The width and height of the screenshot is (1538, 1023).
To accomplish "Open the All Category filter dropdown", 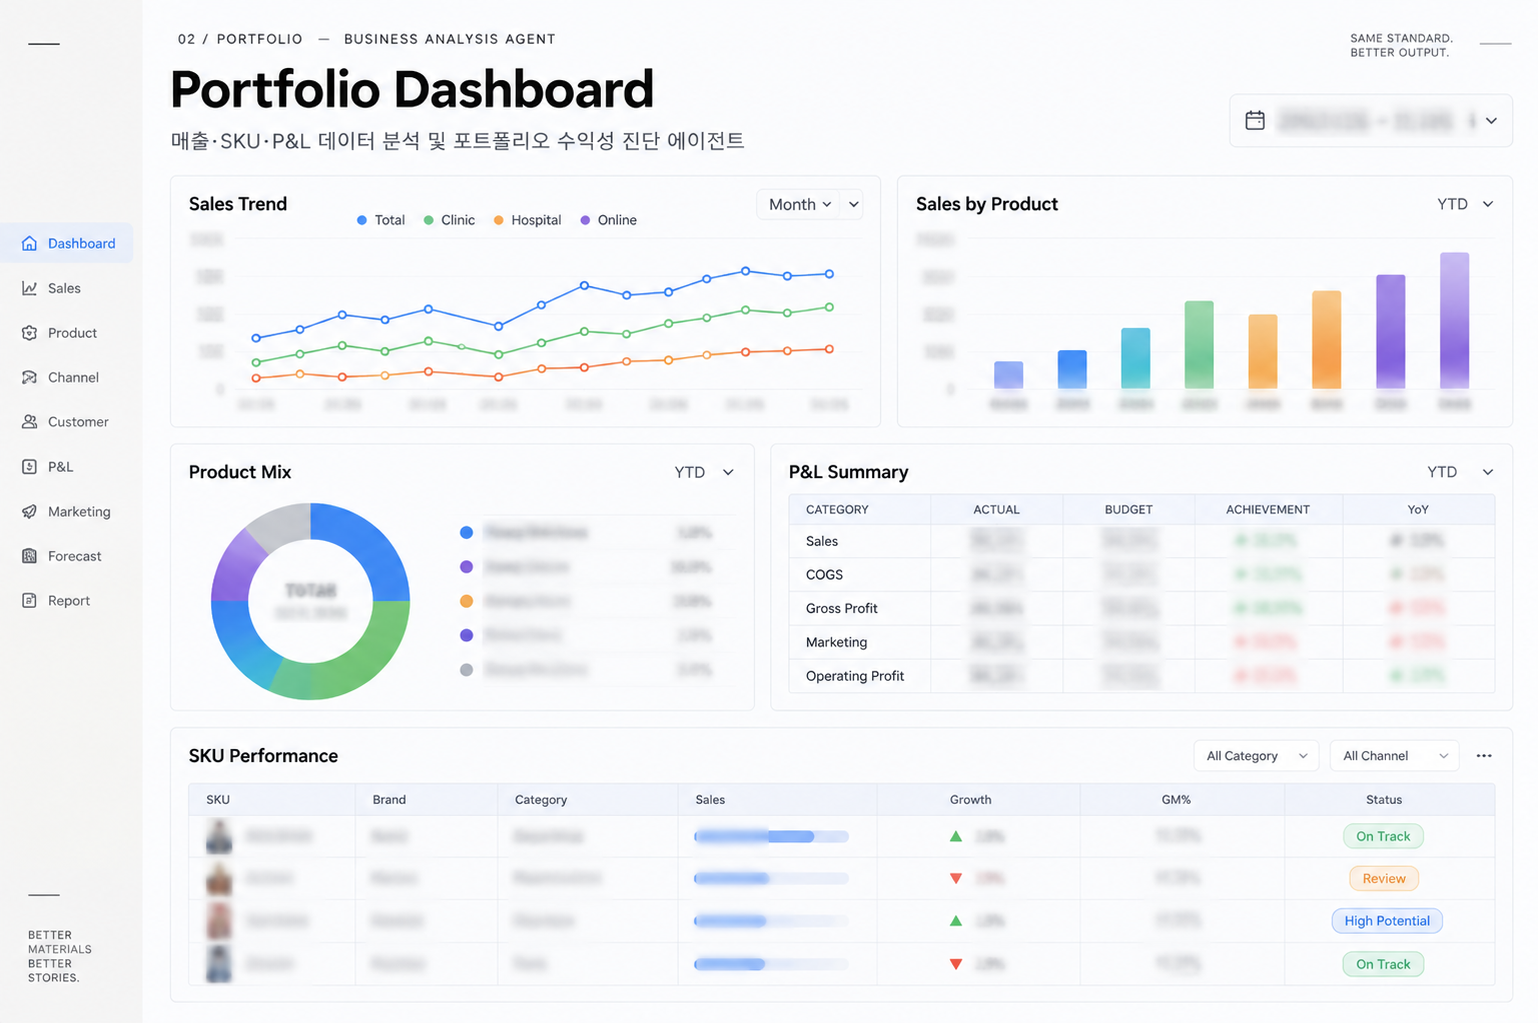I will point(1256,756).
